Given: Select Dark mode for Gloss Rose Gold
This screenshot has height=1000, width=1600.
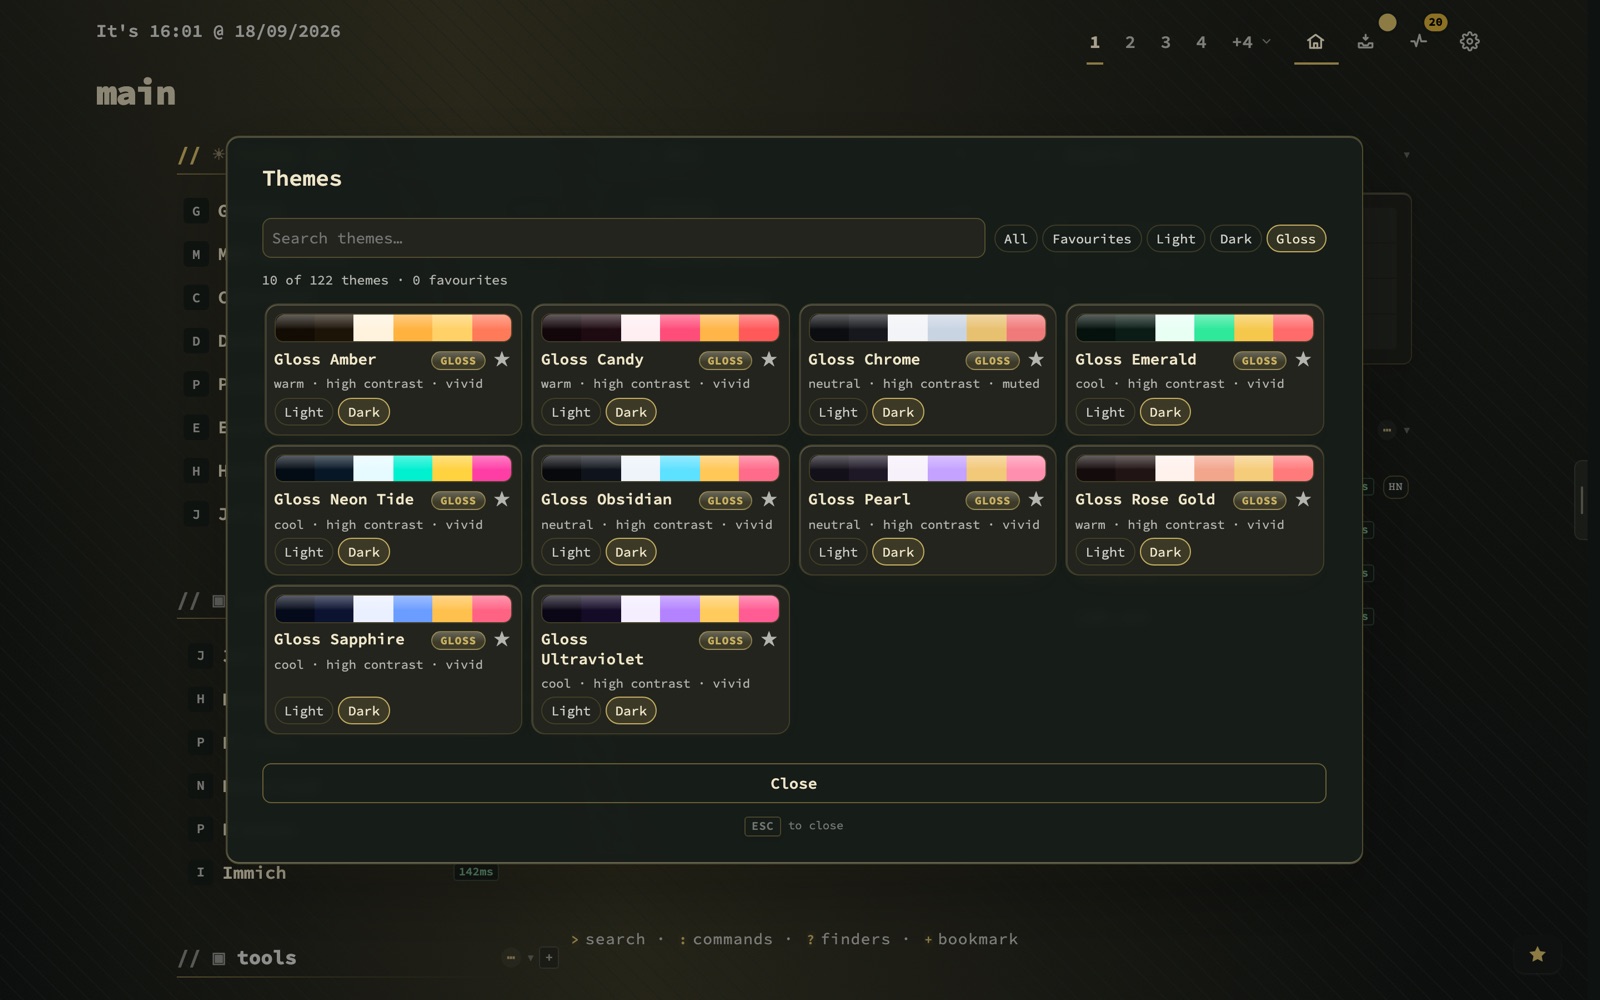Looking at the screenshot, I should point(1165,552).
